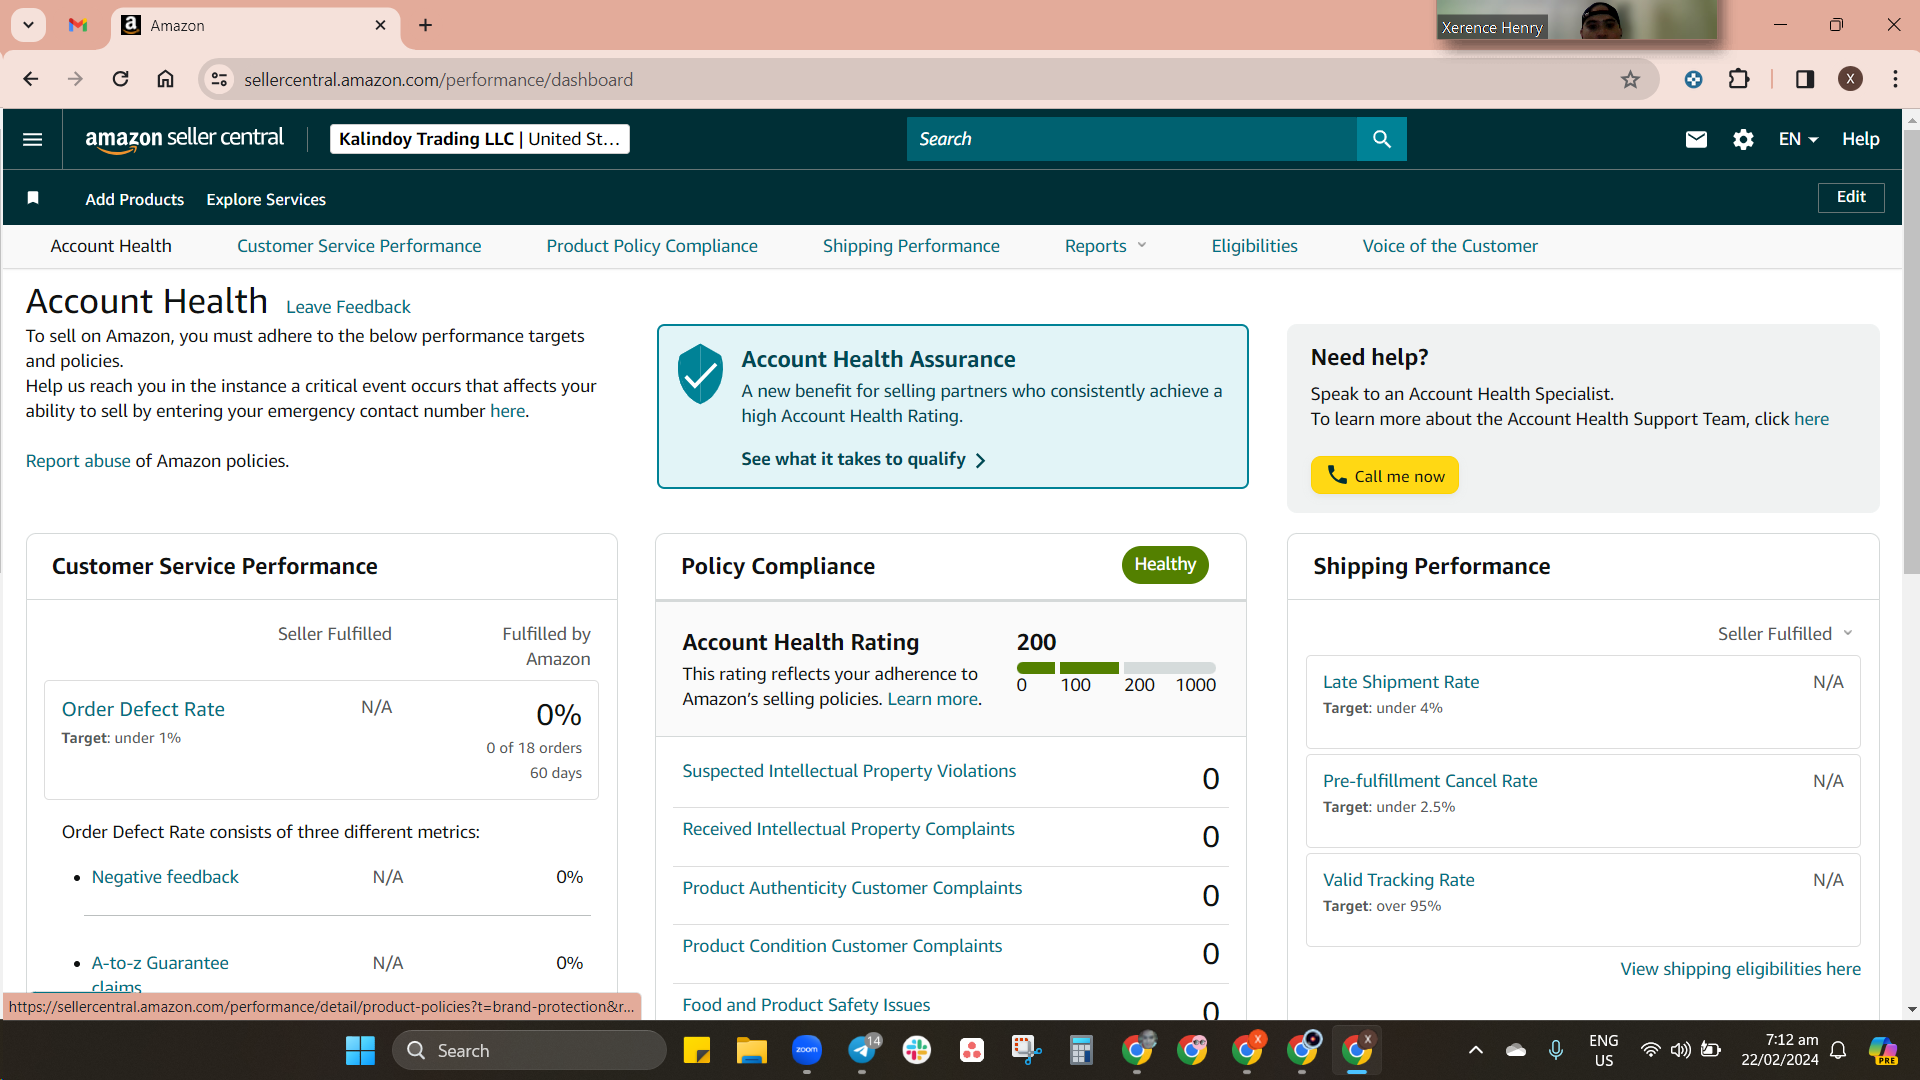The image size is (1920, 1080).
Task: Click the Help link in header
Action: (x=1860, y=139)
